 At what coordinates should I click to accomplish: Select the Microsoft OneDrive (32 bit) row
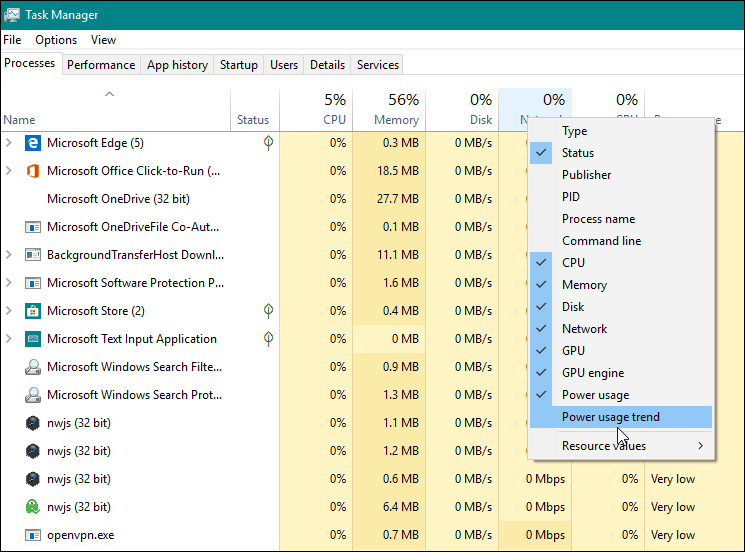click(264, 199)
